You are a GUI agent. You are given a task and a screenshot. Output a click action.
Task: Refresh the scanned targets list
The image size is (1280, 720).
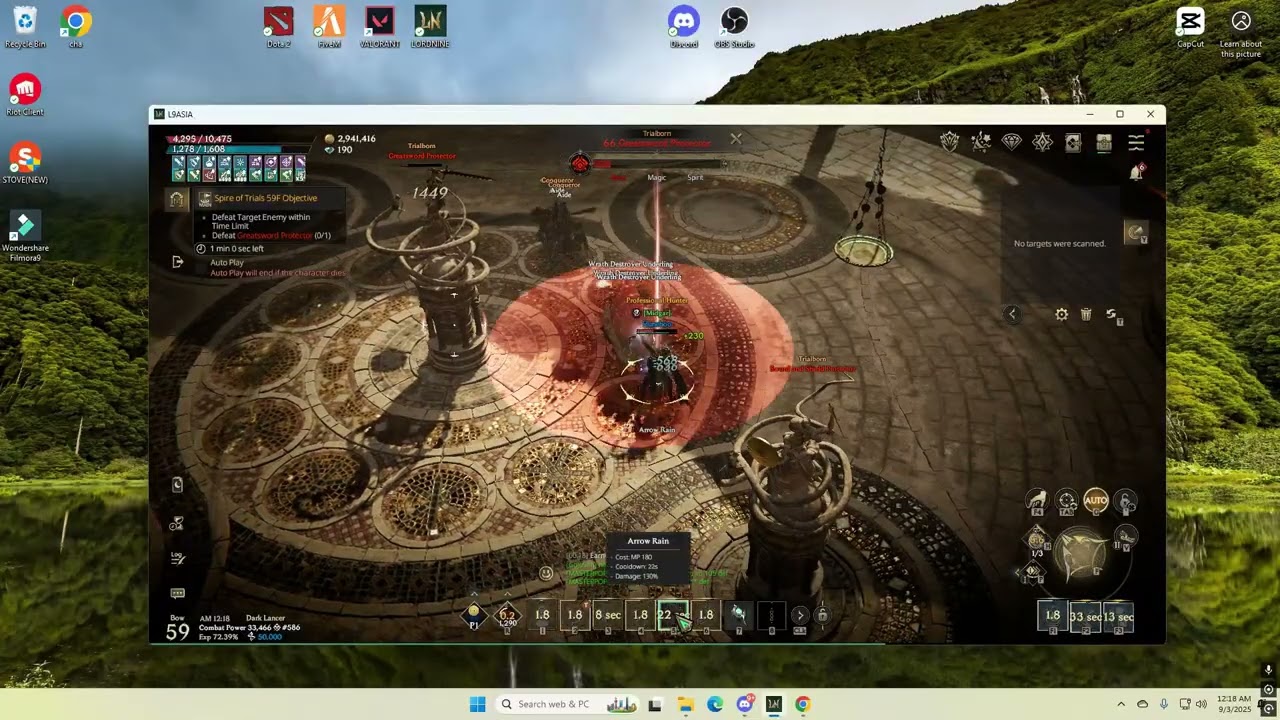coord(1111,314)
